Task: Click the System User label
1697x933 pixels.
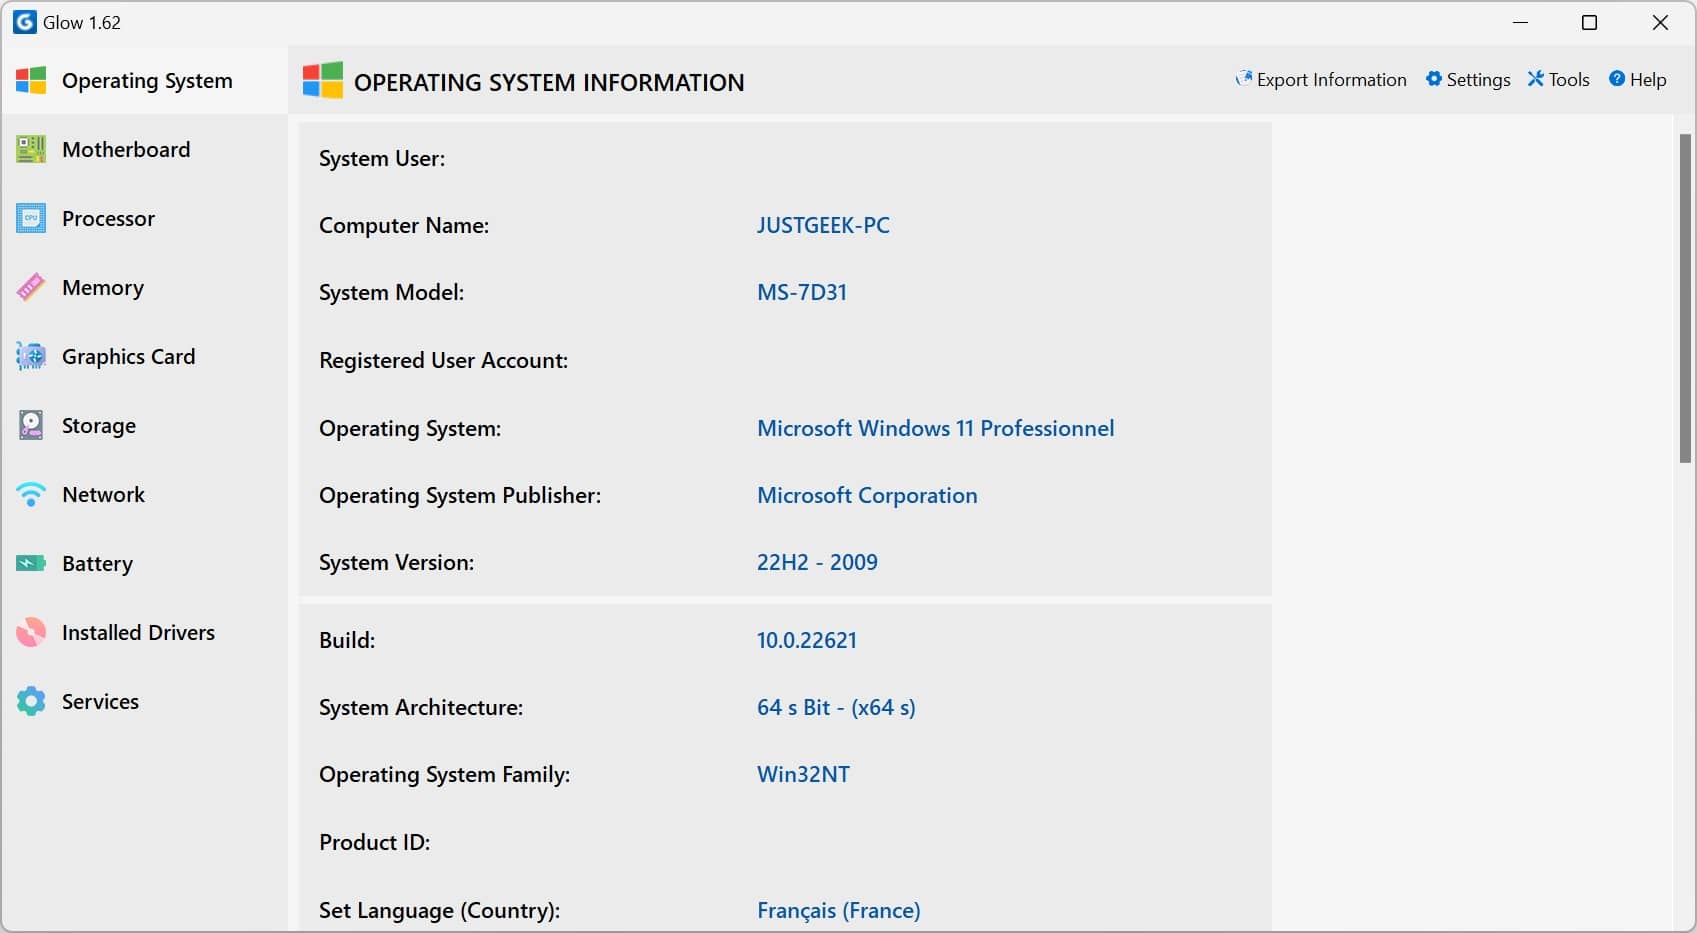Action: [382, 158]
